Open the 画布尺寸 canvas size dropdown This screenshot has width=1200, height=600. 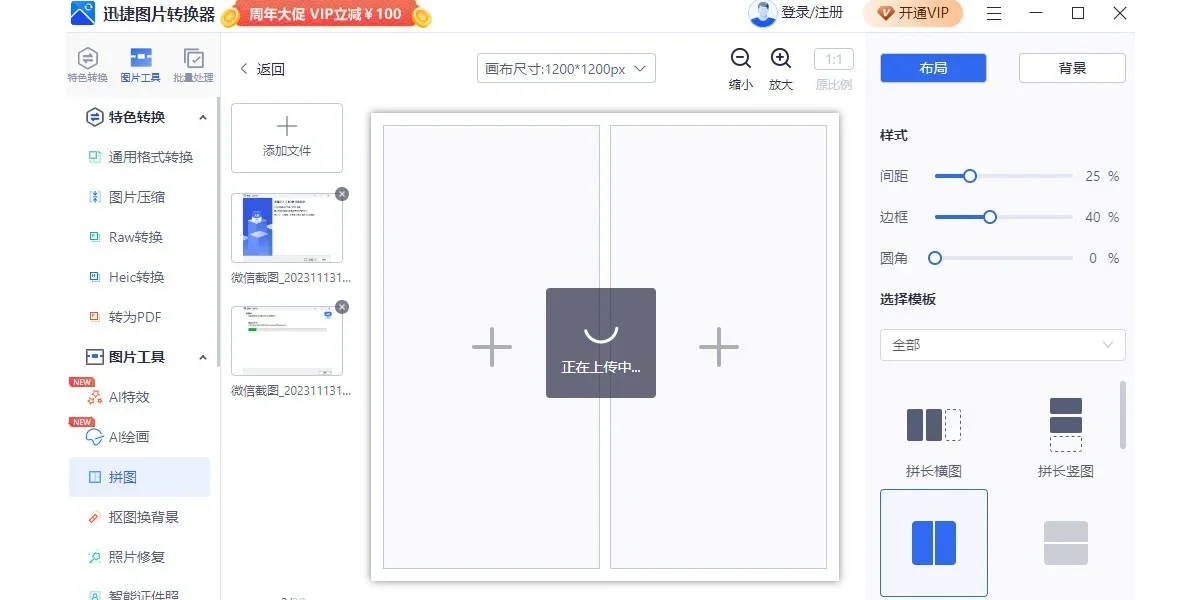(x=566, y=69)
